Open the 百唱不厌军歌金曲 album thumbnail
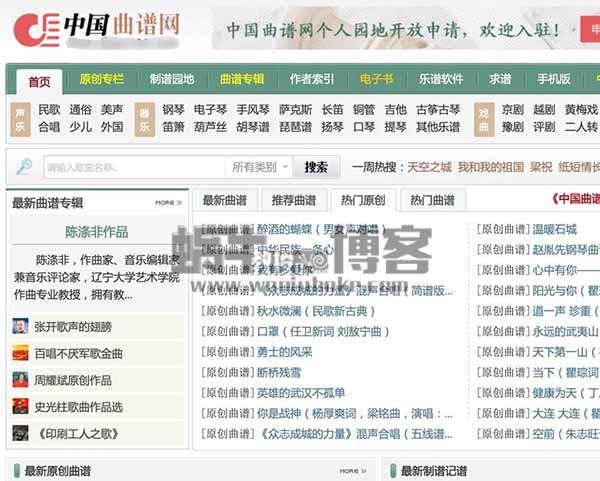Screen dimensions: 600x481 pos(20,353)
